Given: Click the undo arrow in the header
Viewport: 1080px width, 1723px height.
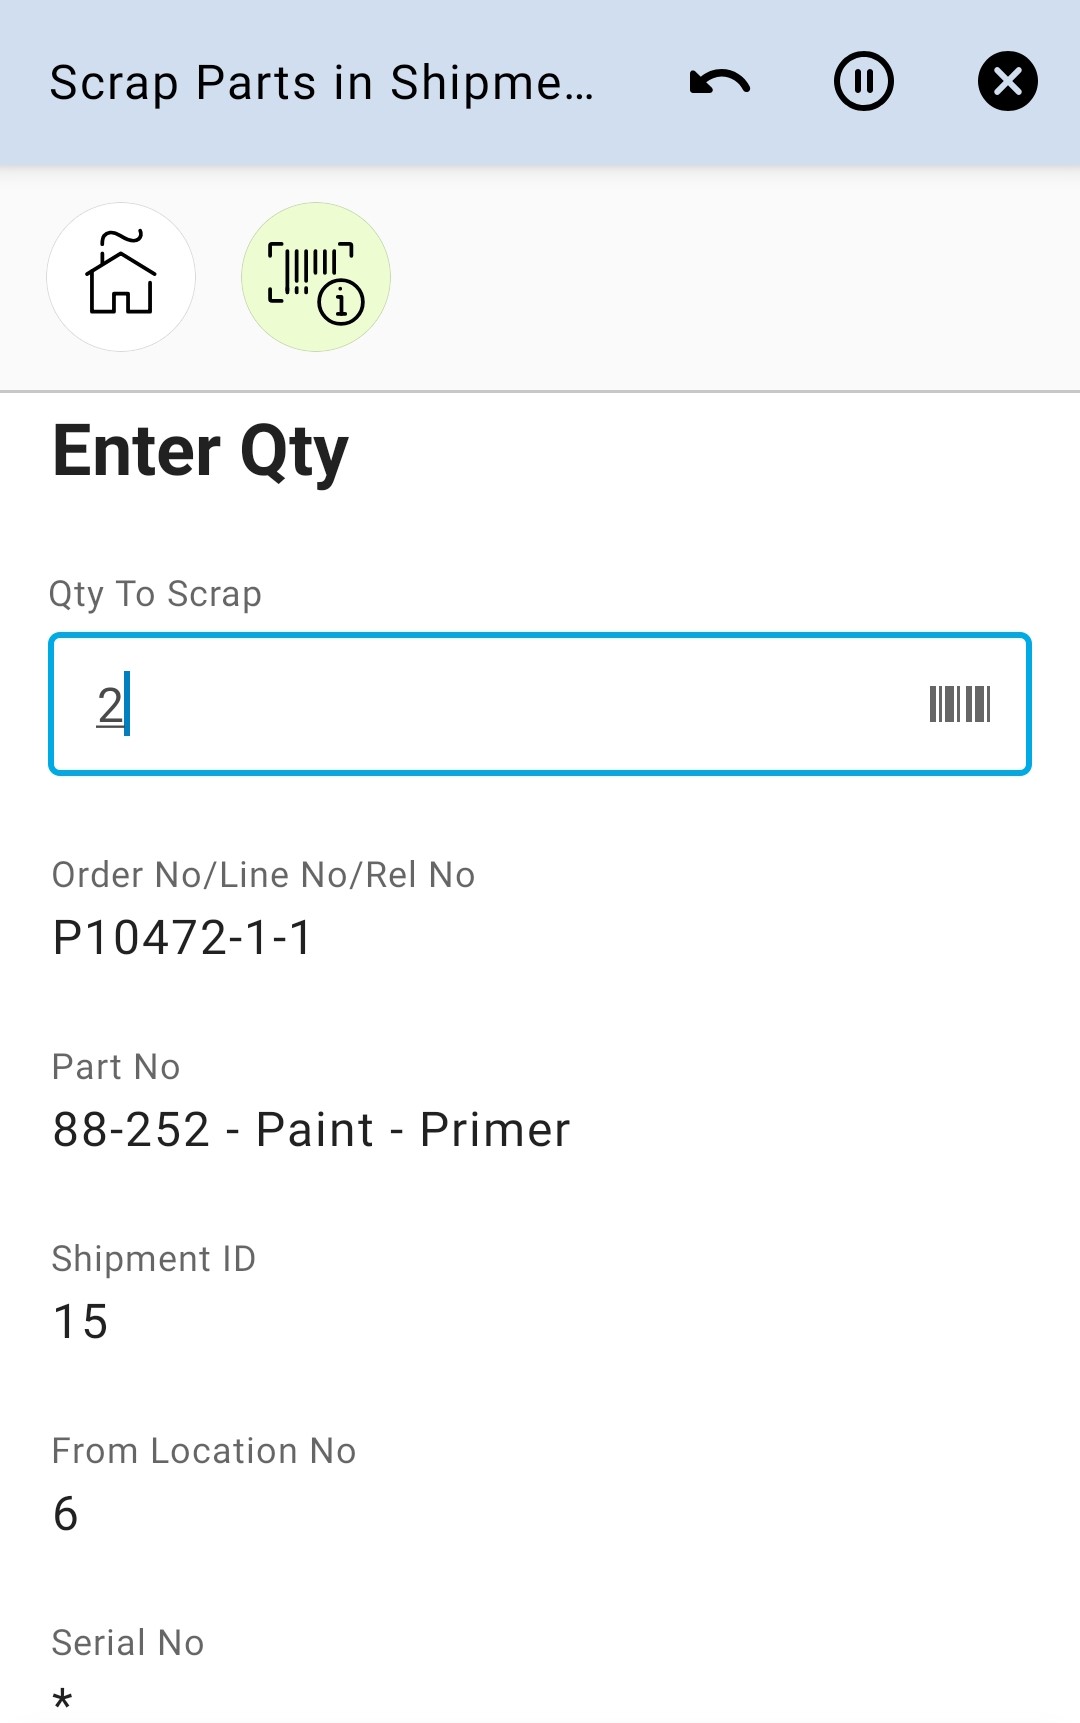Looking at the screenshot, I should coord(720,82).
